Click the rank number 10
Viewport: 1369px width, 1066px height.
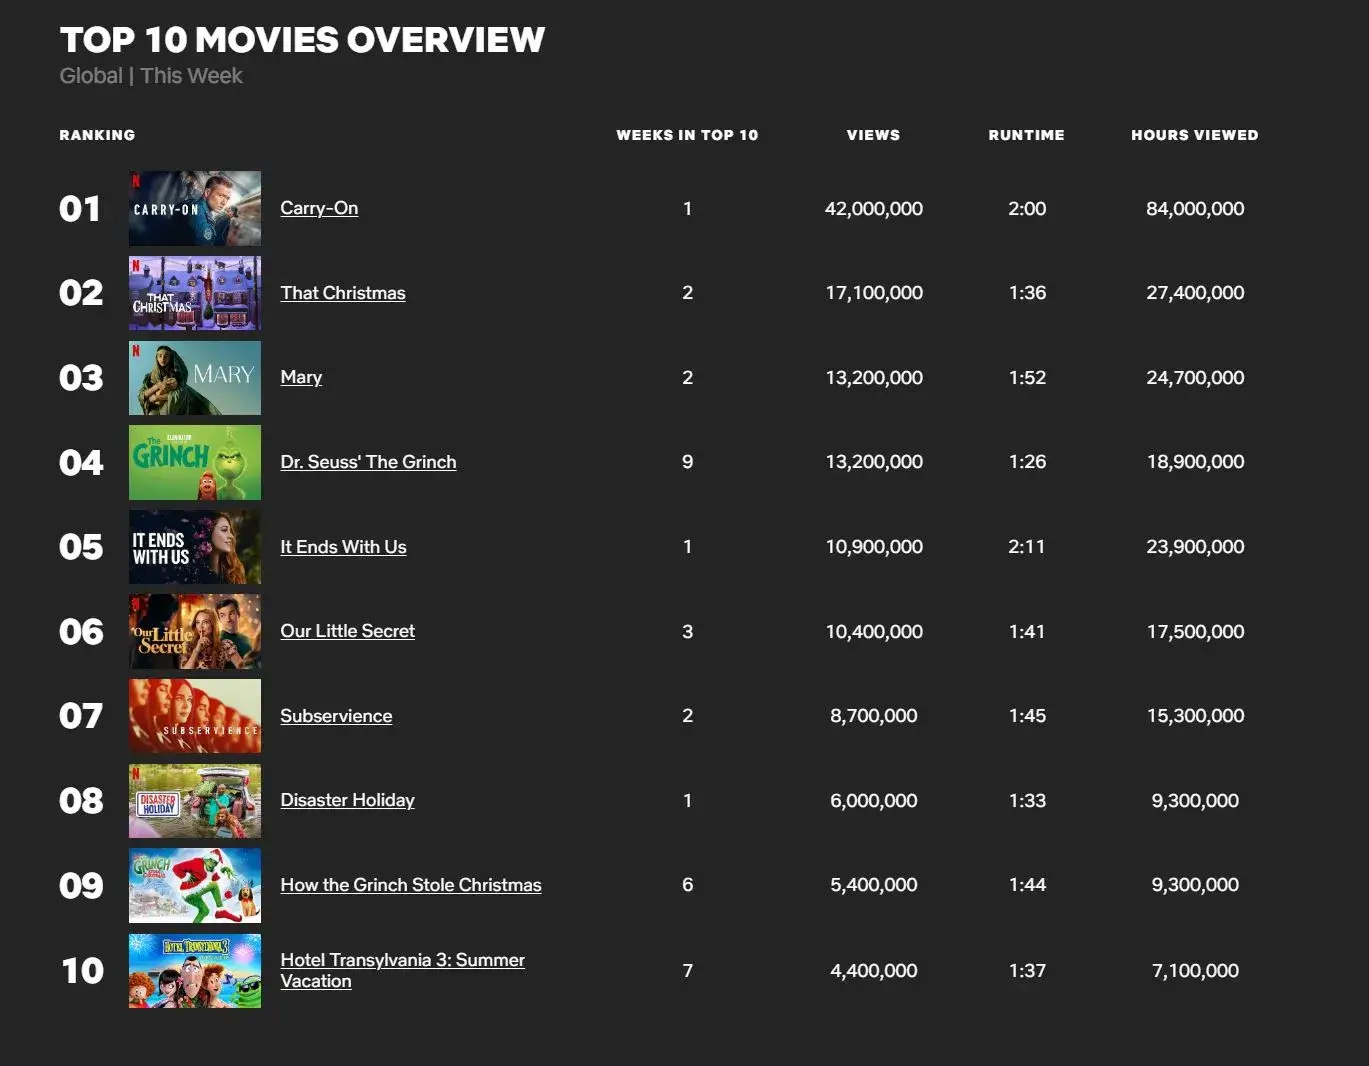[82, 971]
